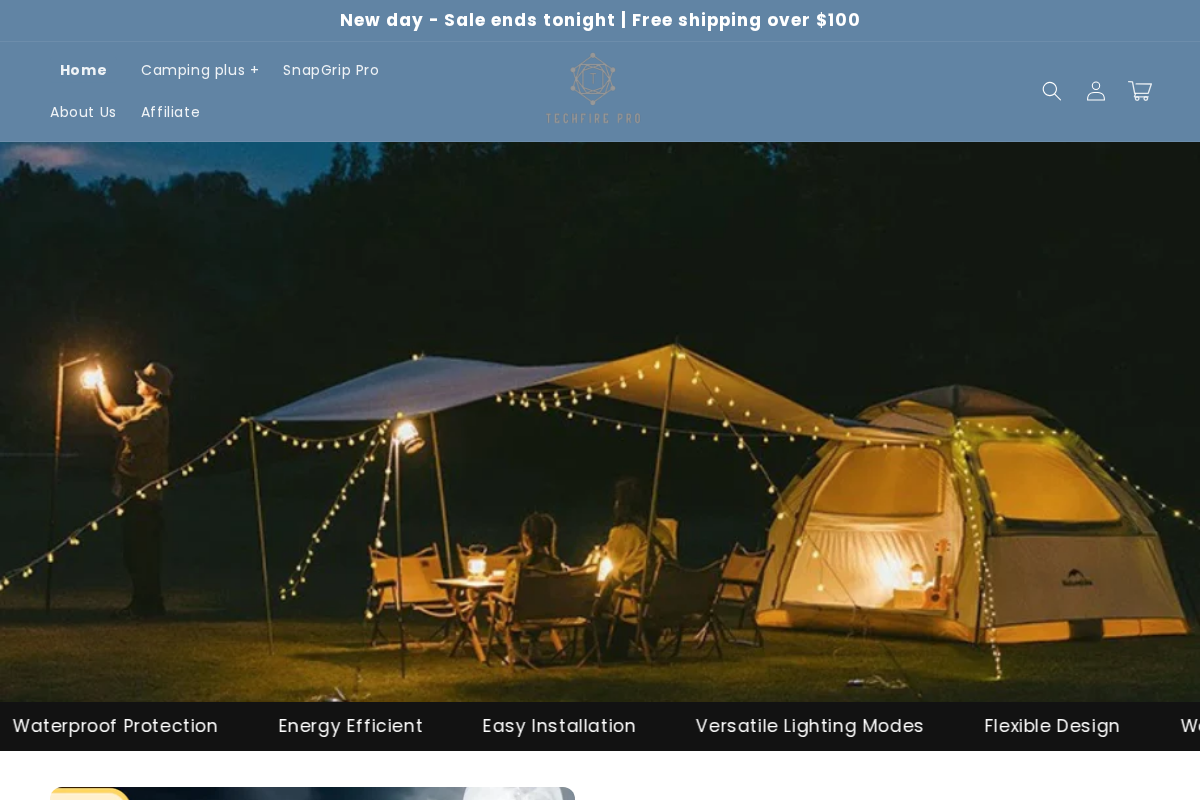
Task: Select the Easy Installation marquee text
Action: [559, 726]
